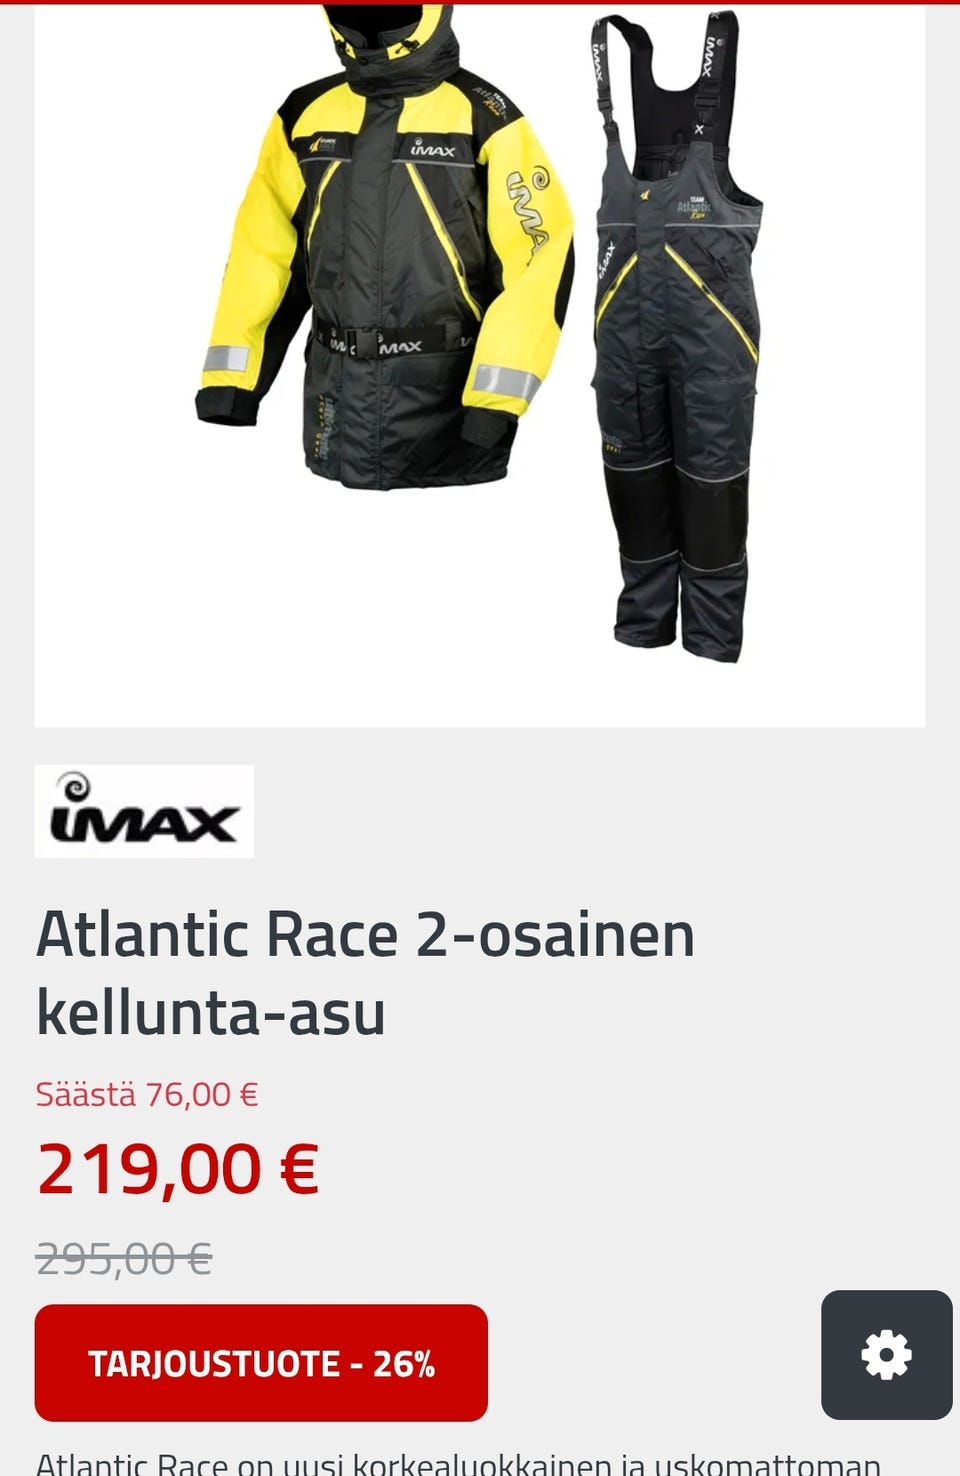Click the crossed-out price 295,00 €
This screenshot has width=960, height=1476.
coord(124,1258)
